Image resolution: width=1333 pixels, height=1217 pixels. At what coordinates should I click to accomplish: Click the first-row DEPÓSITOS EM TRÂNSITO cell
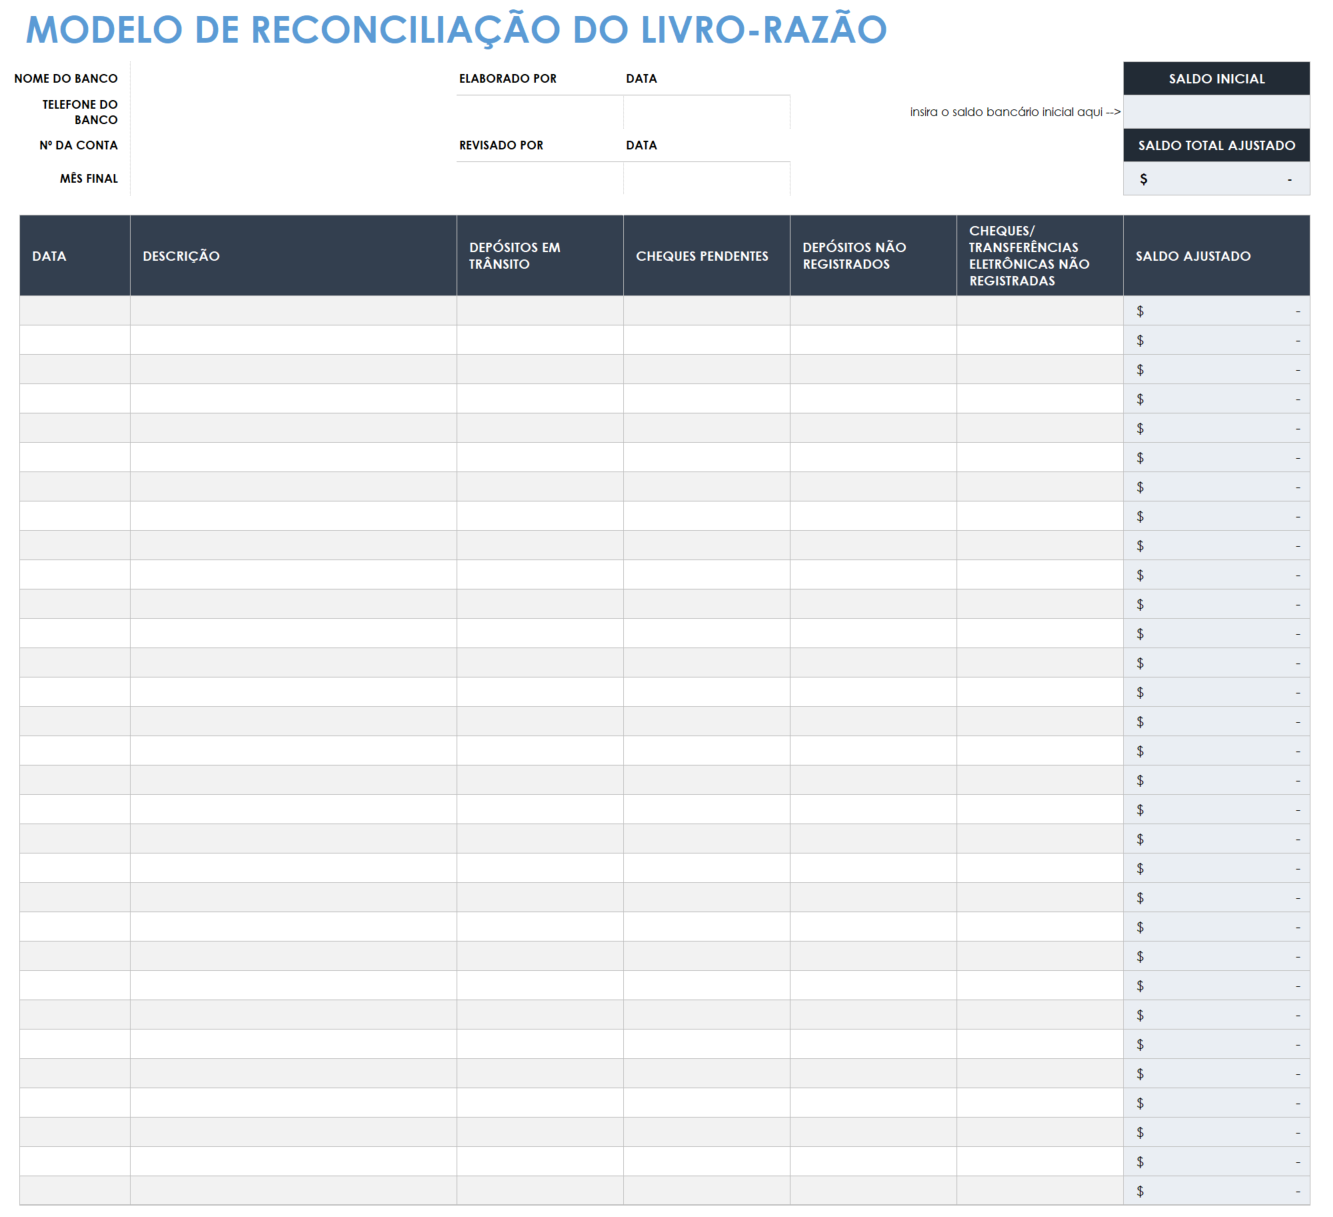540,311
